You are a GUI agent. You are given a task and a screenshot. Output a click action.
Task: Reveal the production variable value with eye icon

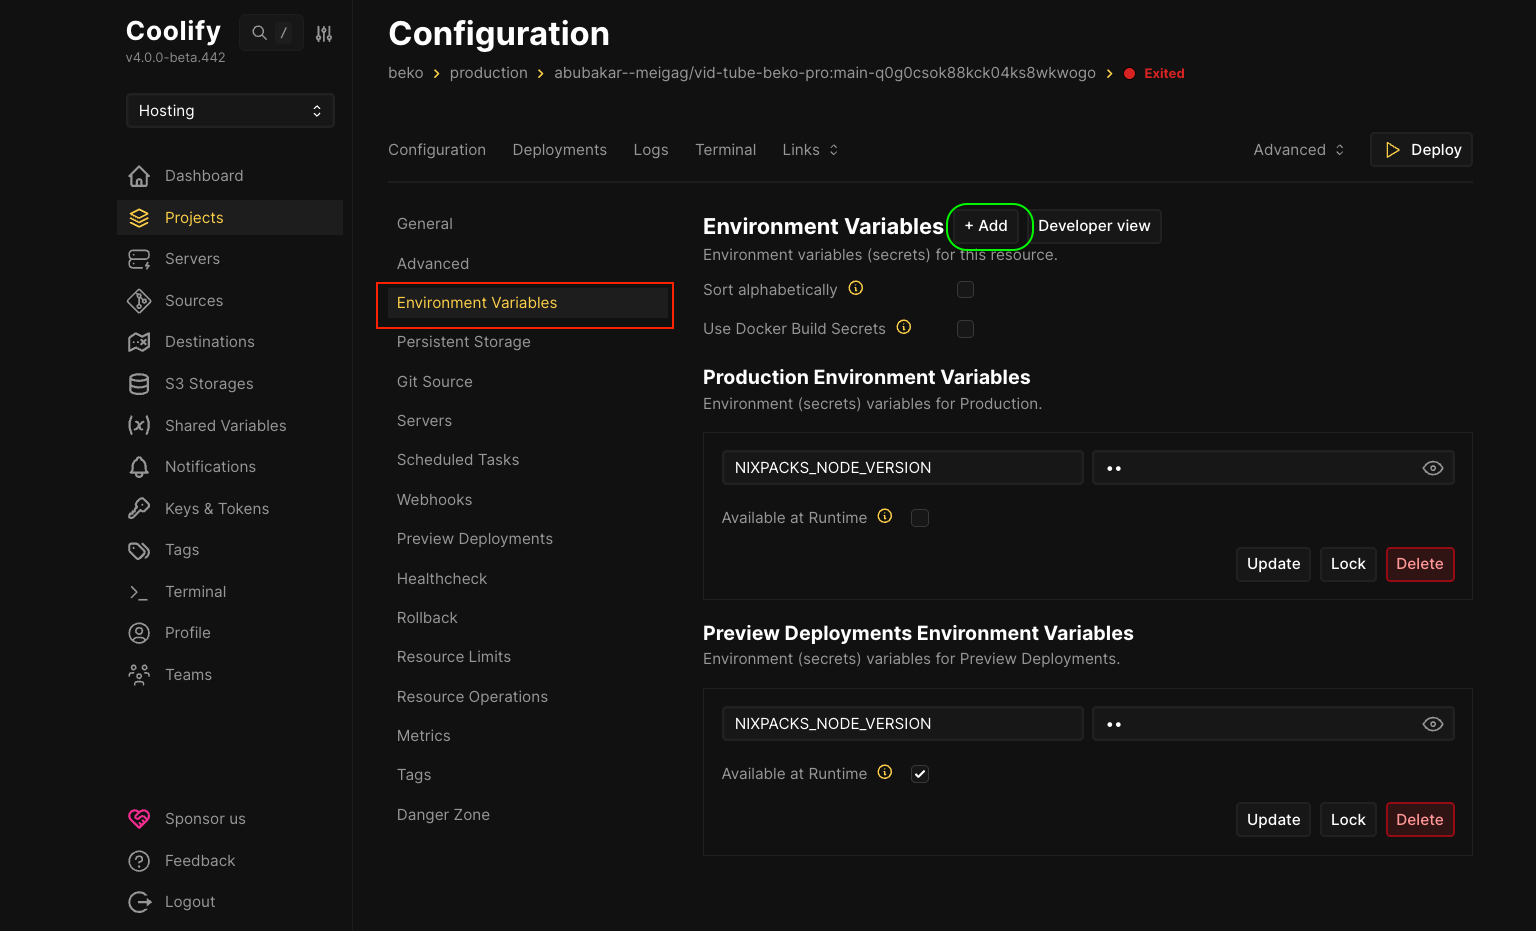tap(1432, 467)
